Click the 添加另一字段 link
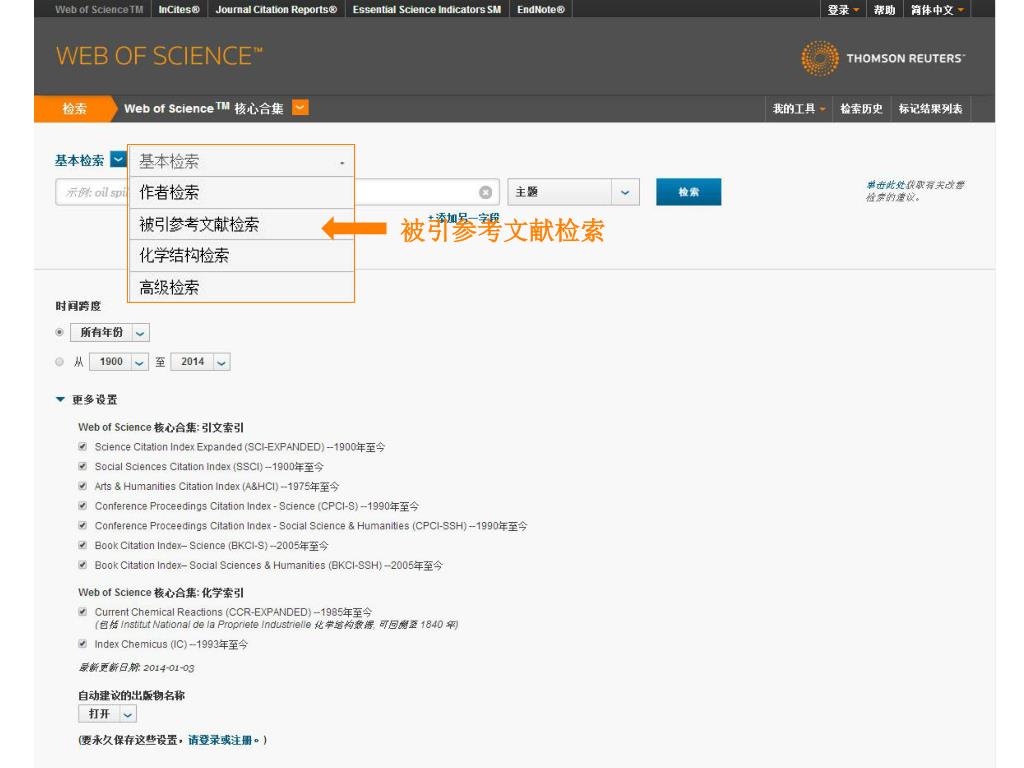Viewport: 1024px width, 768px height. 464,218
